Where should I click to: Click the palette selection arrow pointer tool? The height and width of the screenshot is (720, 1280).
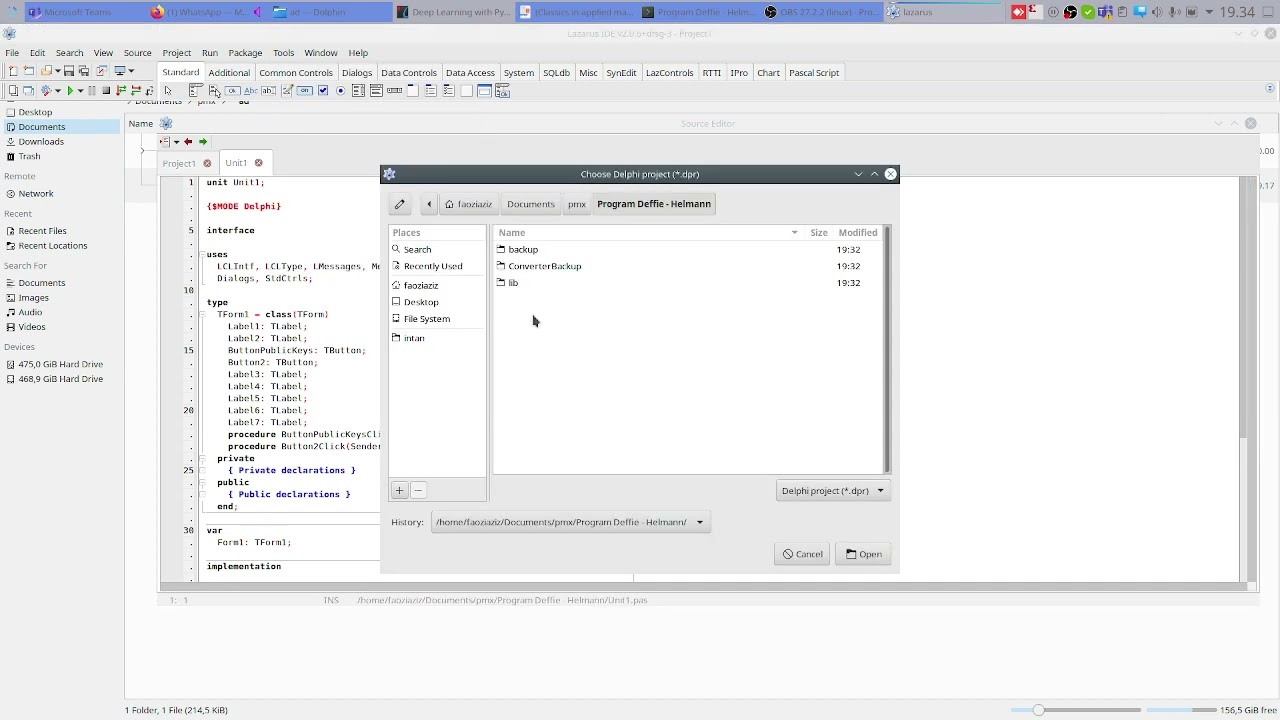pos(168,90)
